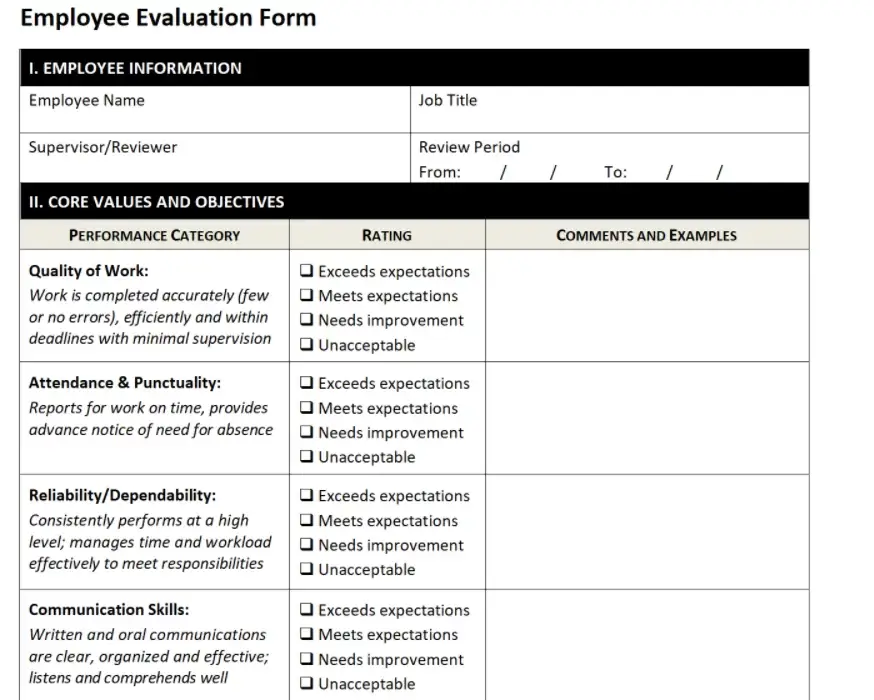
Task: Check Exceeds expectations for Quality of Work
Action: (x=307, y=271)
